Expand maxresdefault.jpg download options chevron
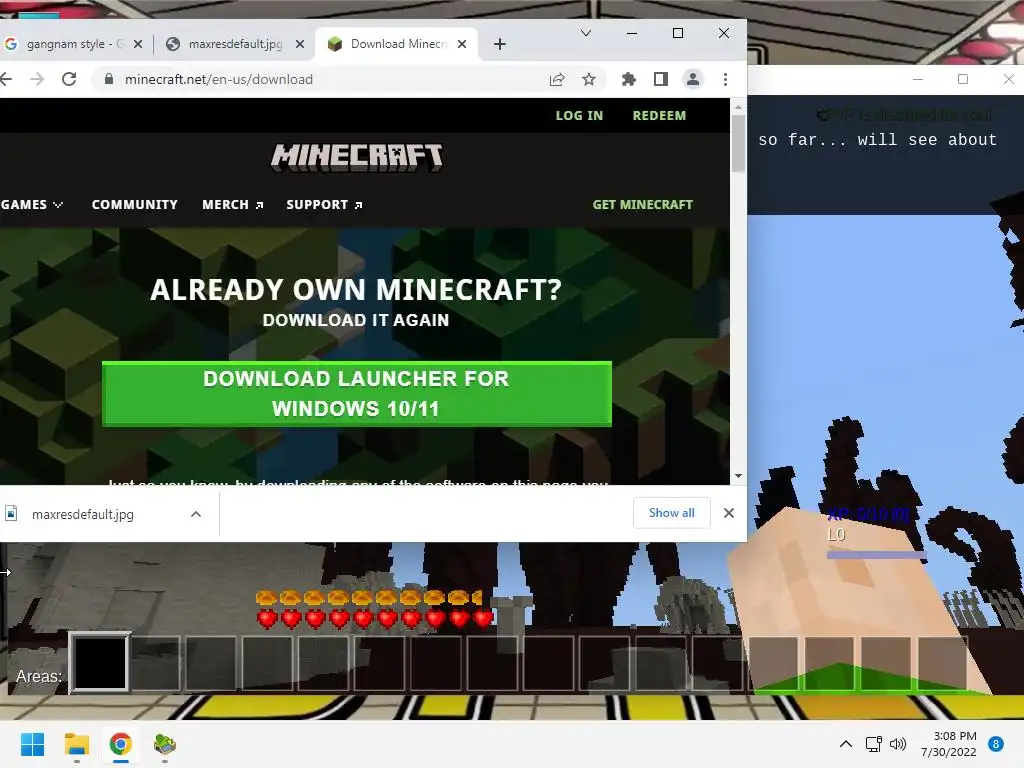Screen dimensions: 1024x768 [x=196, y=514]
